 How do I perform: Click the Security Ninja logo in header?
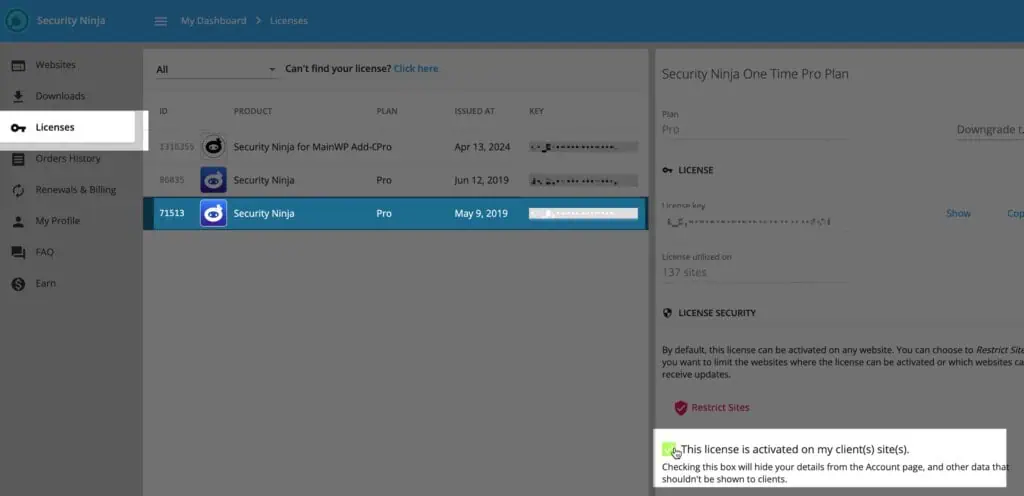coord(17,21)
